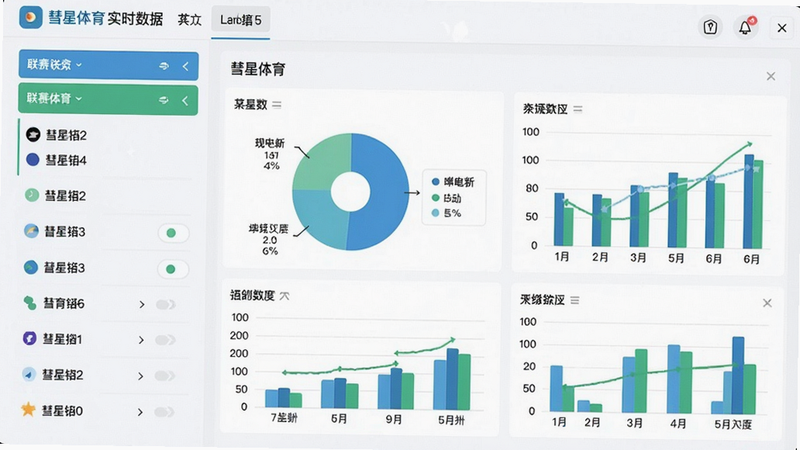
Task: Select the 彗育擂6 label in the sidebar
Action: click(x=64, y=304)
